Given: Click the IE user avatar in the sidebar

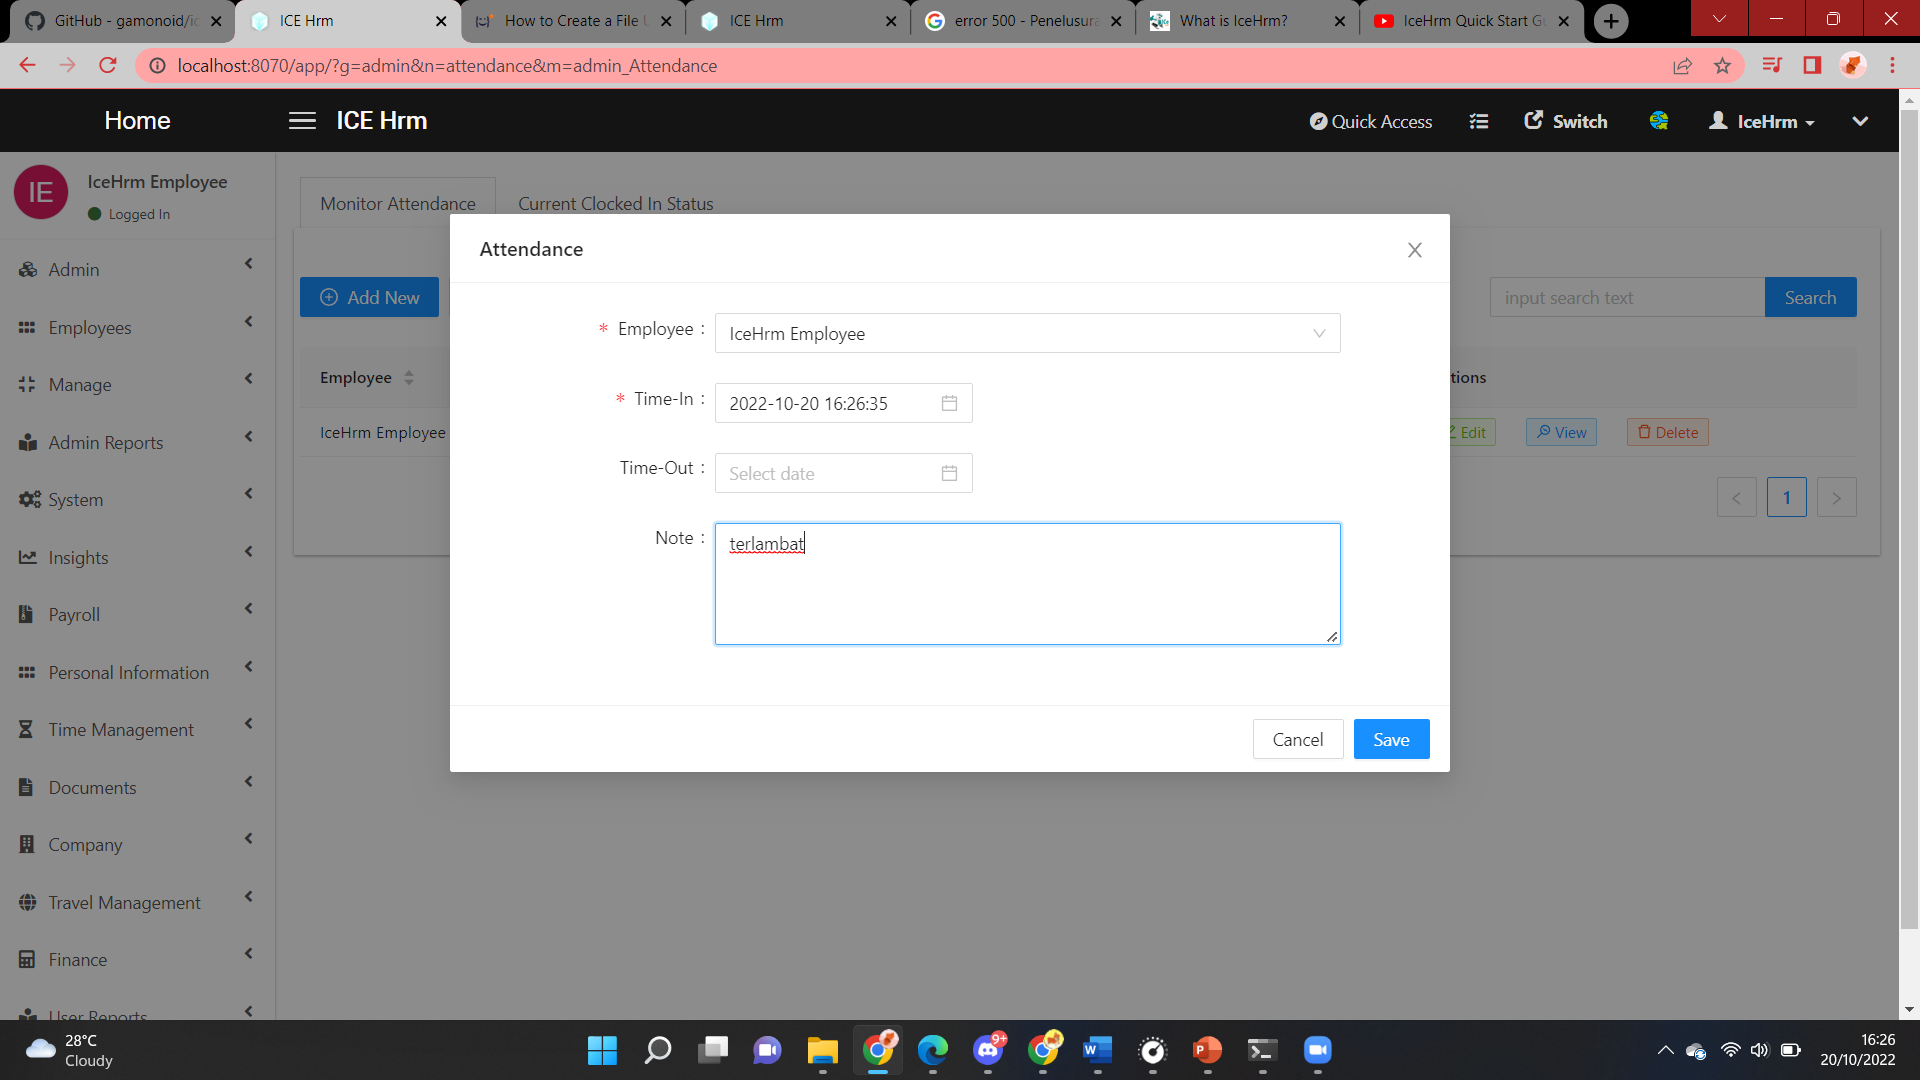Looking at the screenshot, I should (41, 192).
